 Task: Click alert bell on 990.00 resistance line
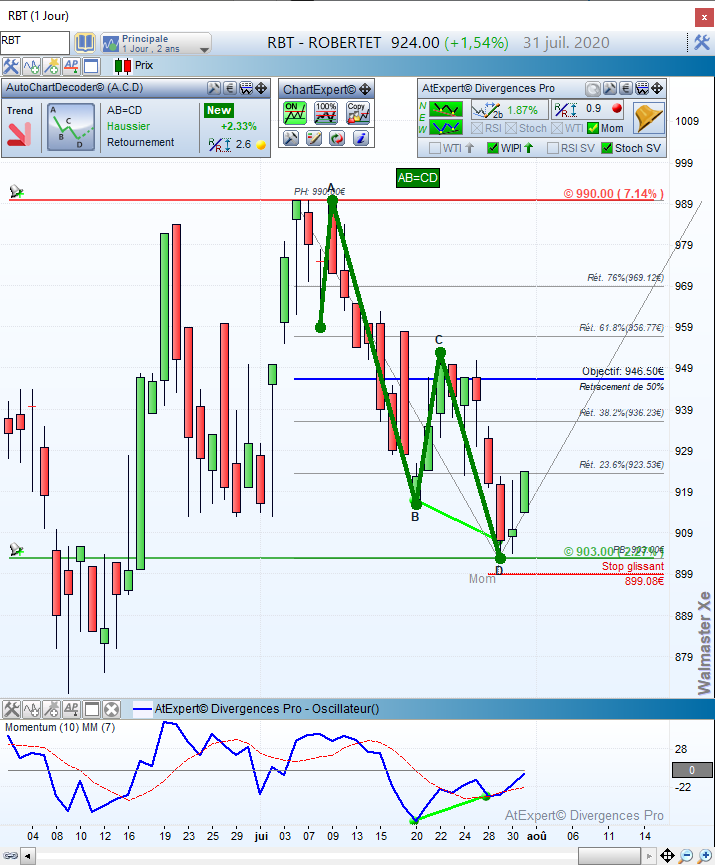click(x=16, y=191)
